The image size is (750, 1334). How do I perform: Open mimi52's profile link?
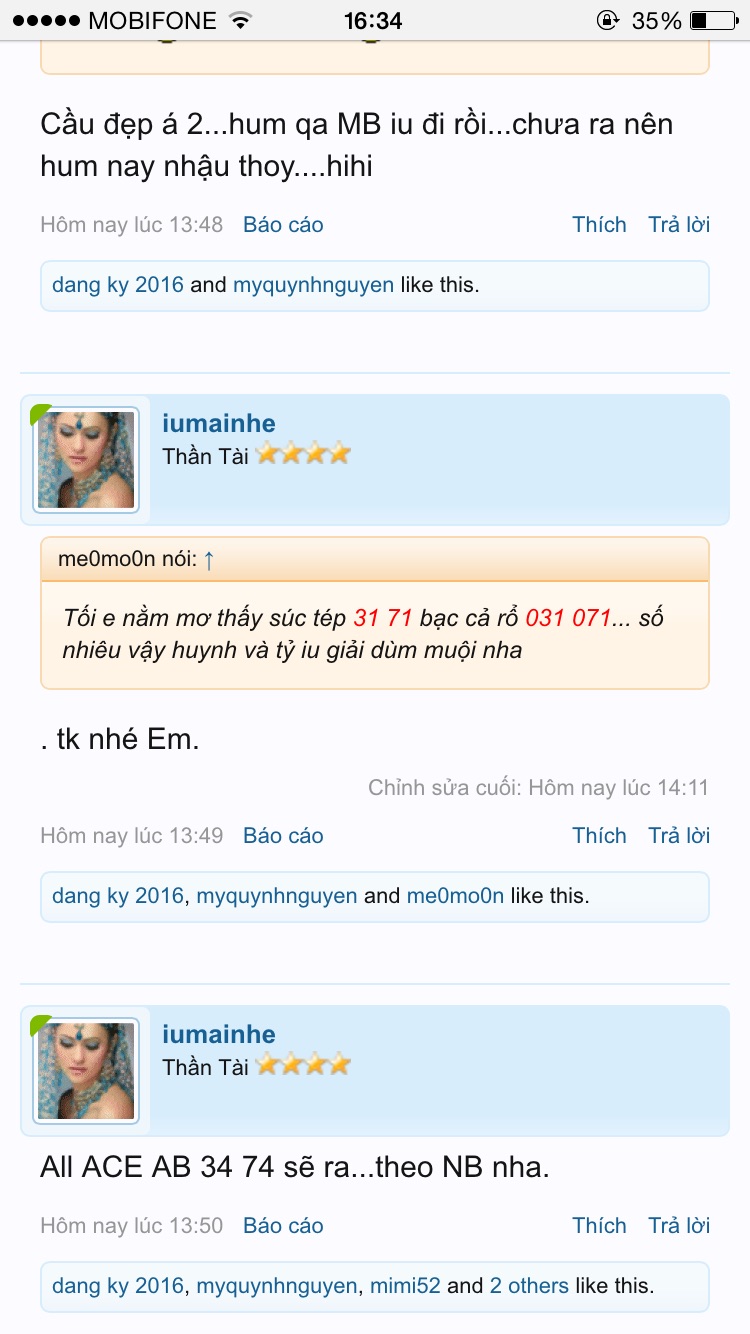tap(405, 1286)
